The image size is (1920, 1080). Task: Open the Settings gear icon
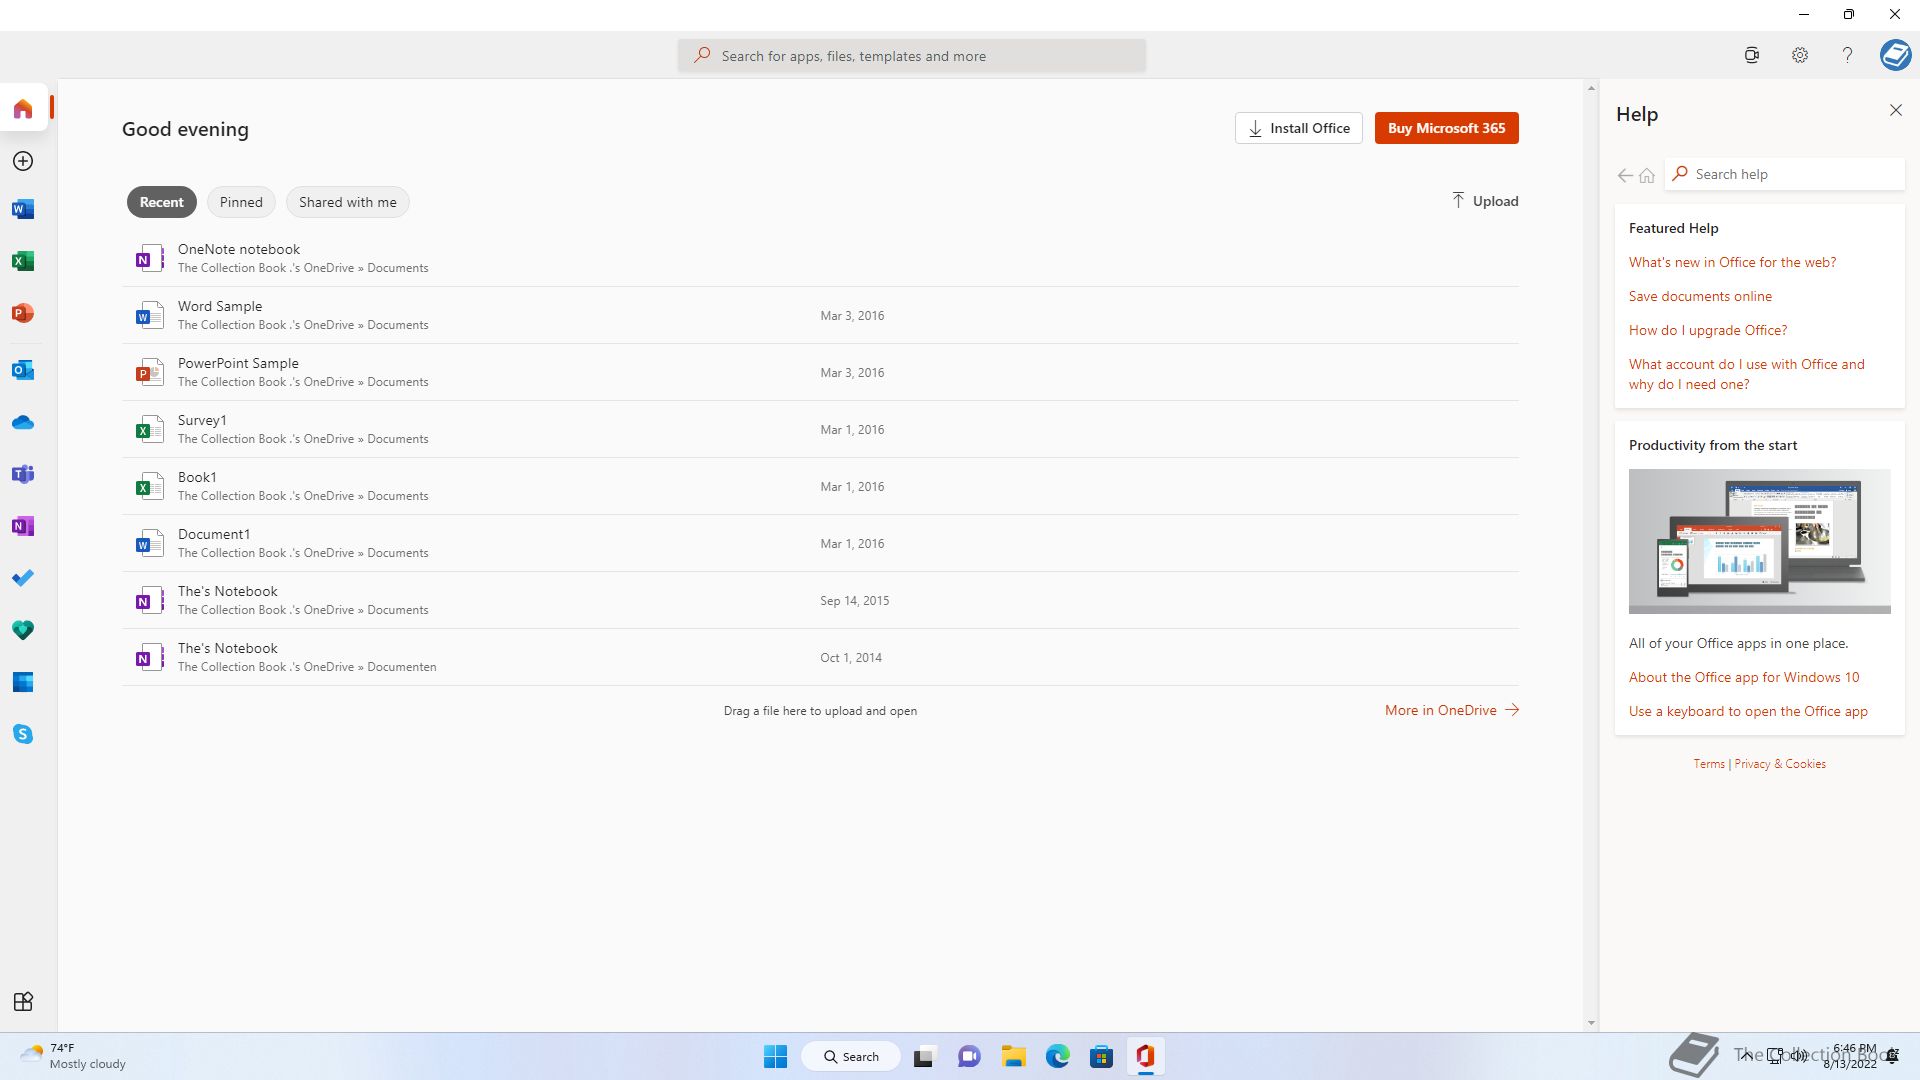pos(1800,56)
